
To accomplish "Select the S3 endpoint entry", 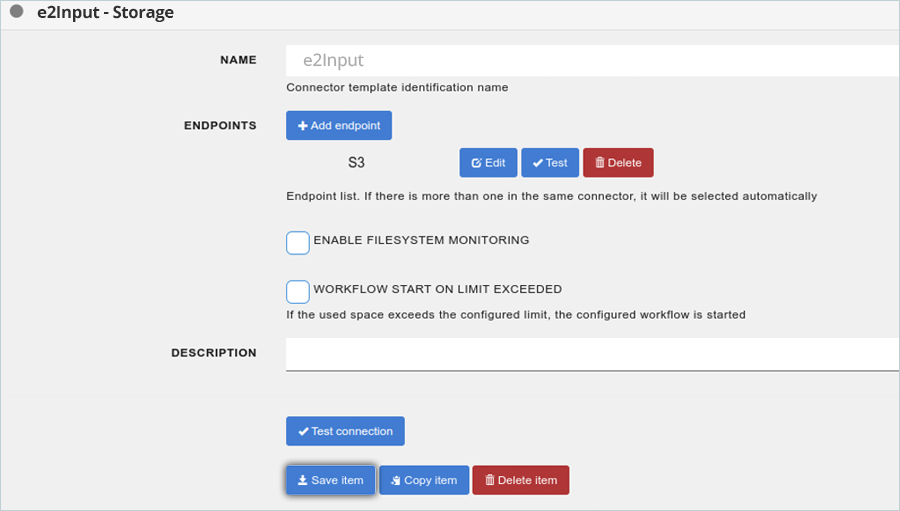I will pyautogui.click(x=356, y=162).
